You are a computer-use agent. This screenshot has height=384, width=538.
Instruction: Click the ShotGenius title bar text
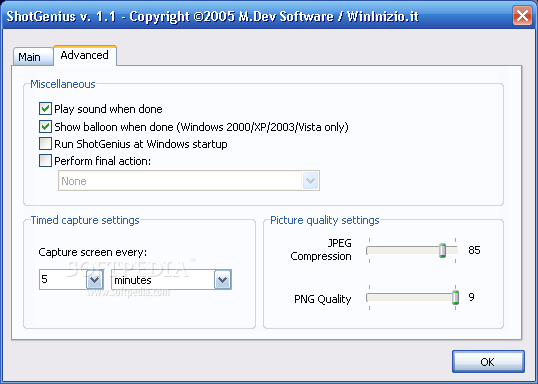[x=213, y=16]
